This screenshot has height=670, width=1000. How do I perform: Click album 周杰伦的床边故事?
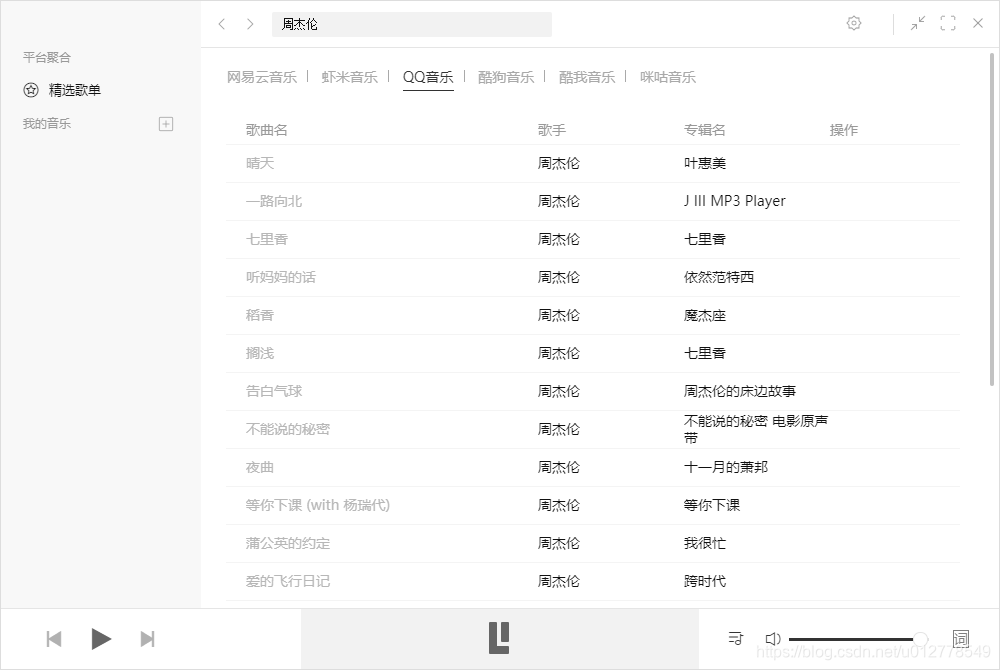pos(740,391)
